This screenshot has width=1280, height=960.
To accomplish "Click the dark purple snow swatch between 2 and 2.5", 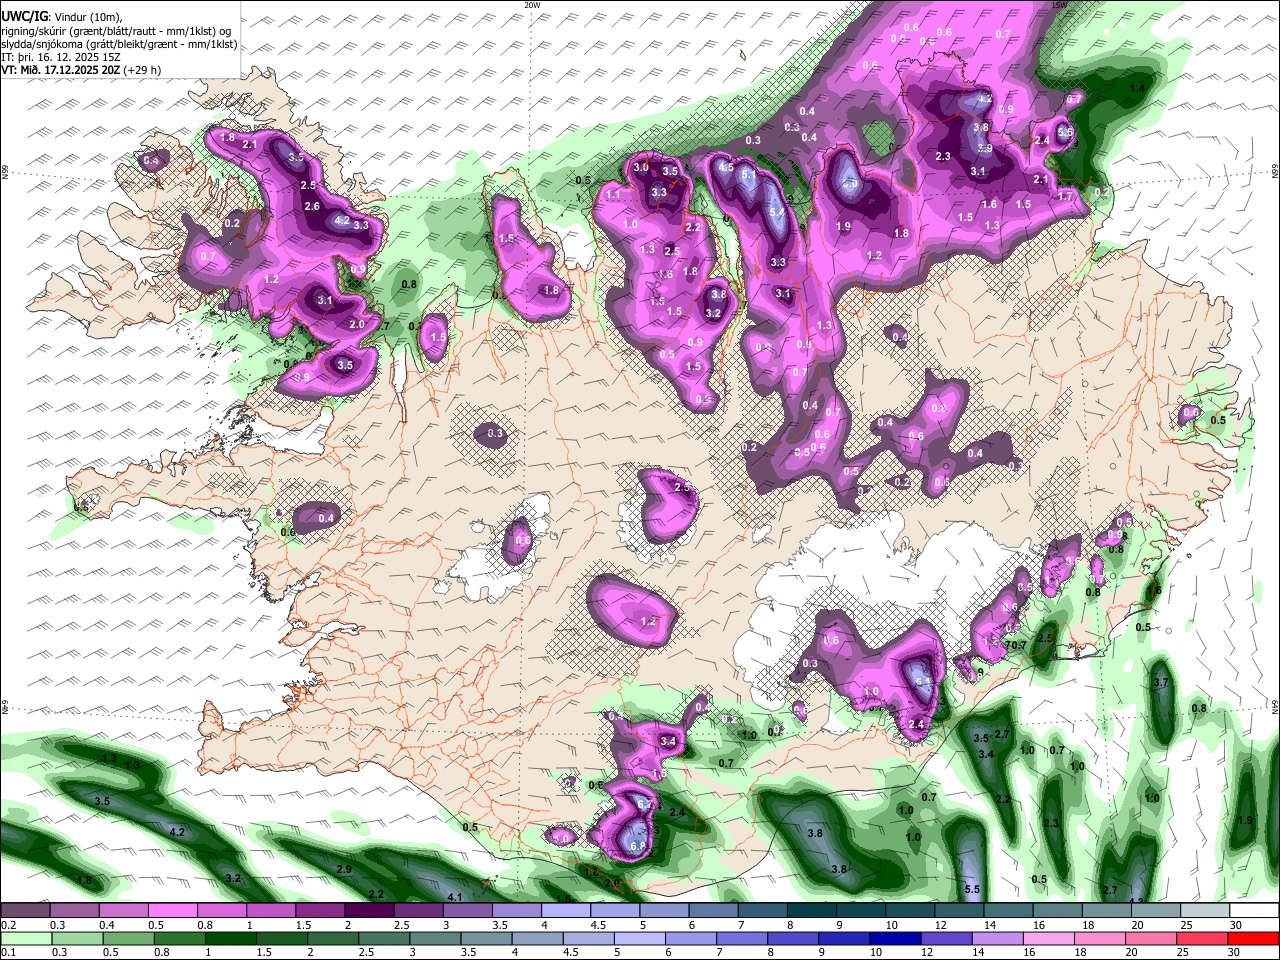I will 369,911.
